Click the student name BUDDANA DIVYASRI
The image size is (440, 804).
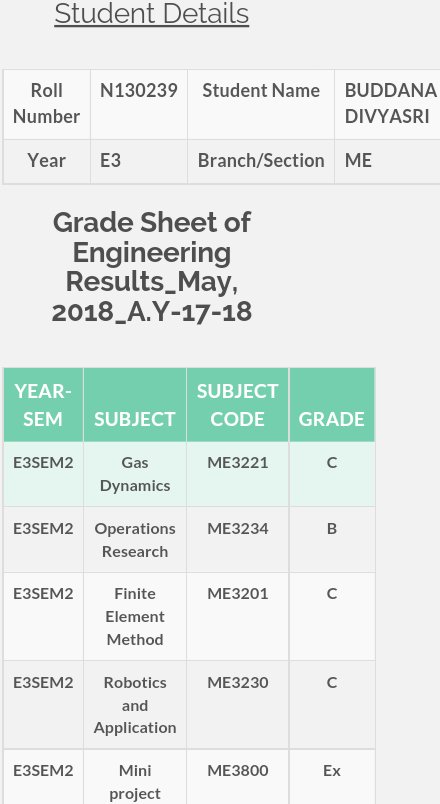click(x=391, y=104)
